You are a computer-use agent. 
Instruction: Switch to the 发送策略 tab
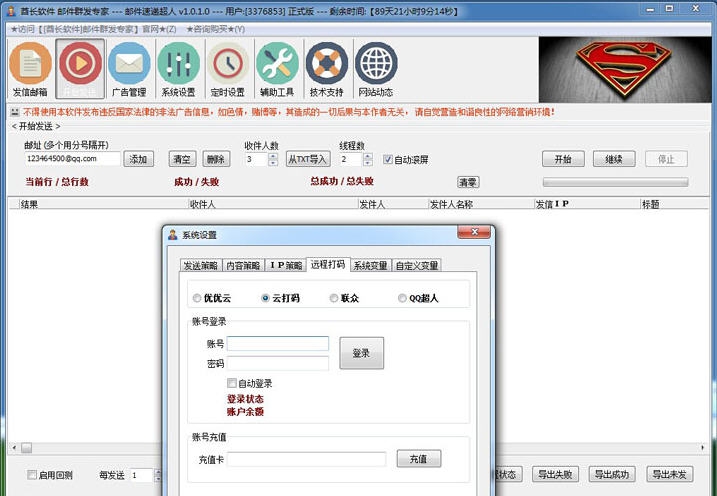point(200,266)
